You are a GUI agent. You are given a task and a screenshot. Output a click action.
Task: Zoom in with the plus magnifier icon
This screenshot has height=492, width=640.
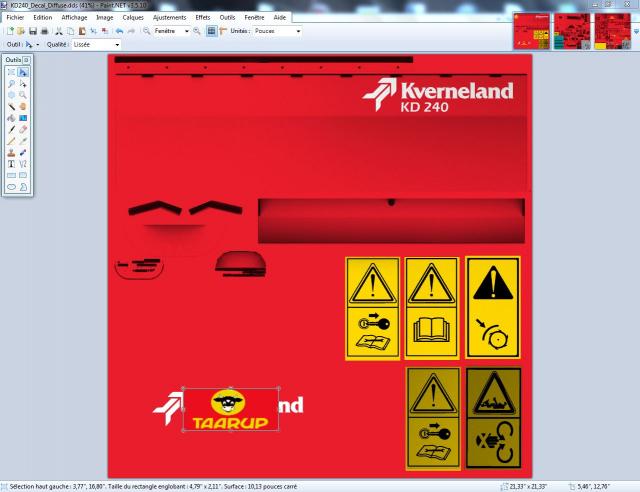pos(197,31)
